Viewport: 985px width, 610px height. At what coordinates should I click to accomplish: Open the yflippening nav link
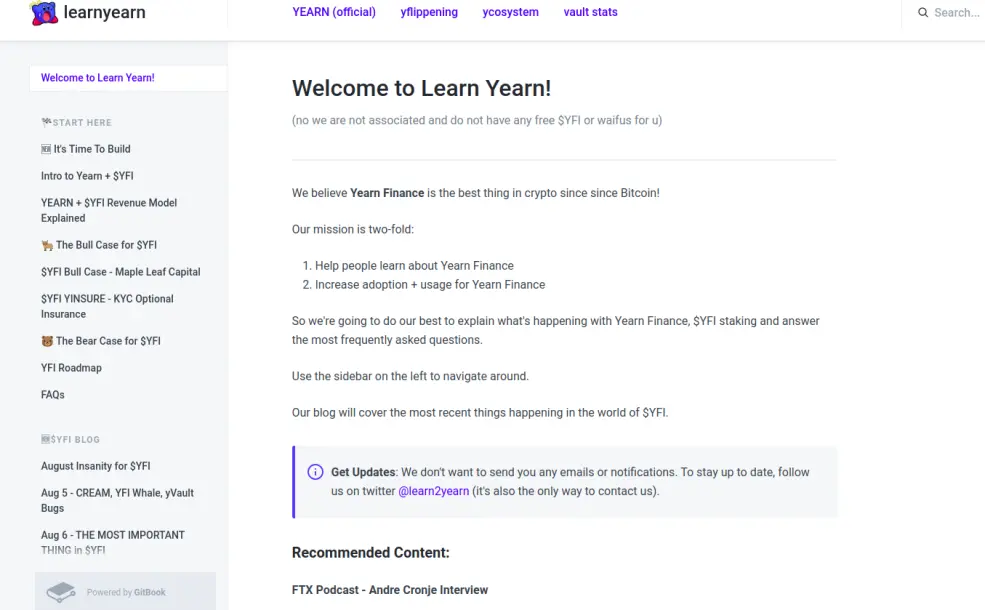click(429, 12)
